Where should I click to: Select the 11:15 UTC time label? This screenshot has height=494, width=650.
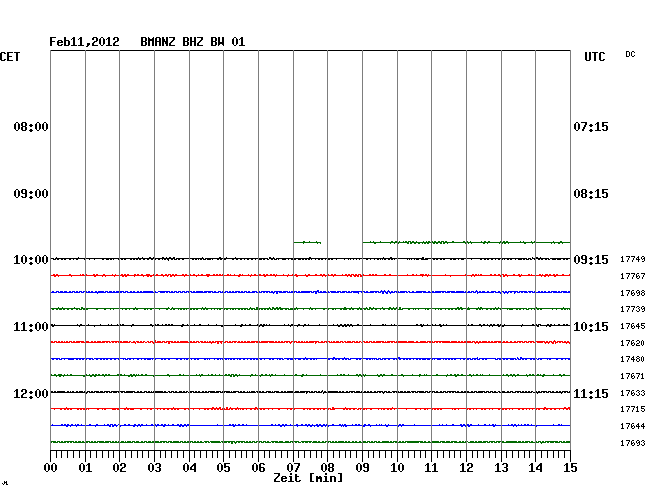[x=591, y=394]
